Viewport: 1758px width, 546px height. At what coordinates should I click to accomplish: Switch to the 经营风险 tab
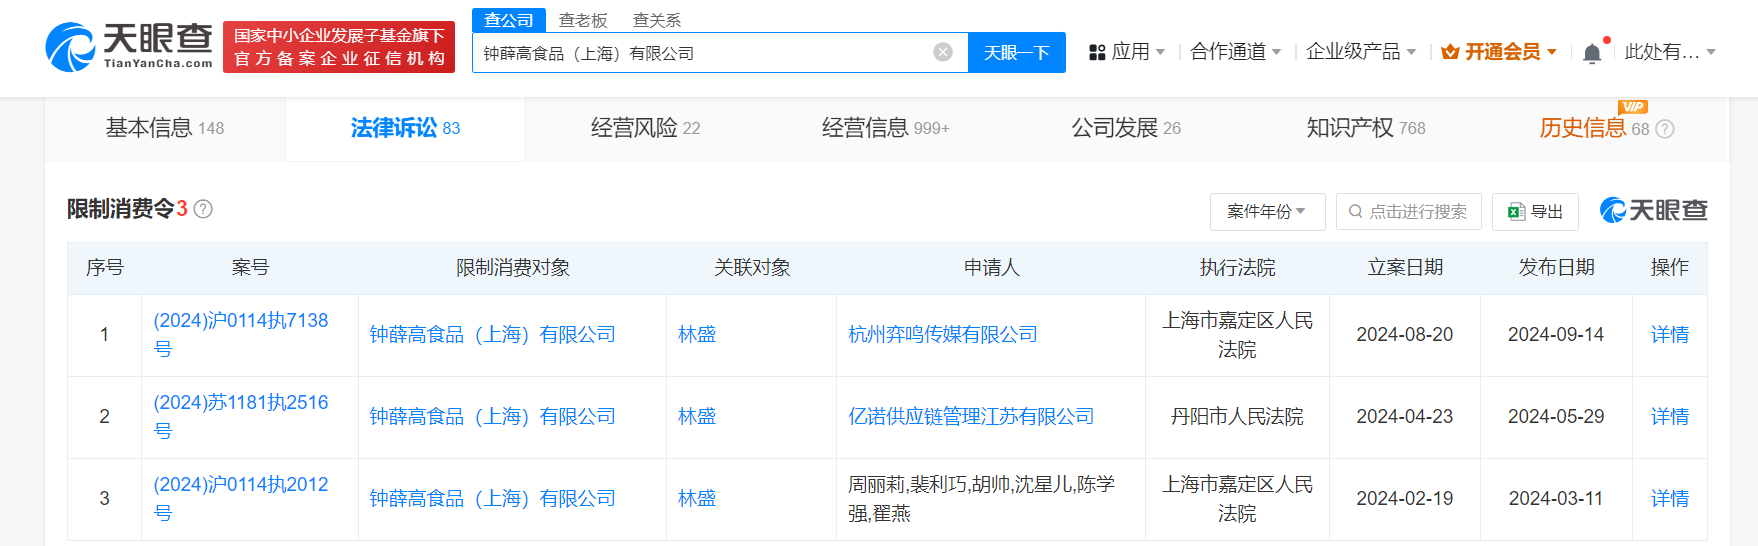(645, 128)
